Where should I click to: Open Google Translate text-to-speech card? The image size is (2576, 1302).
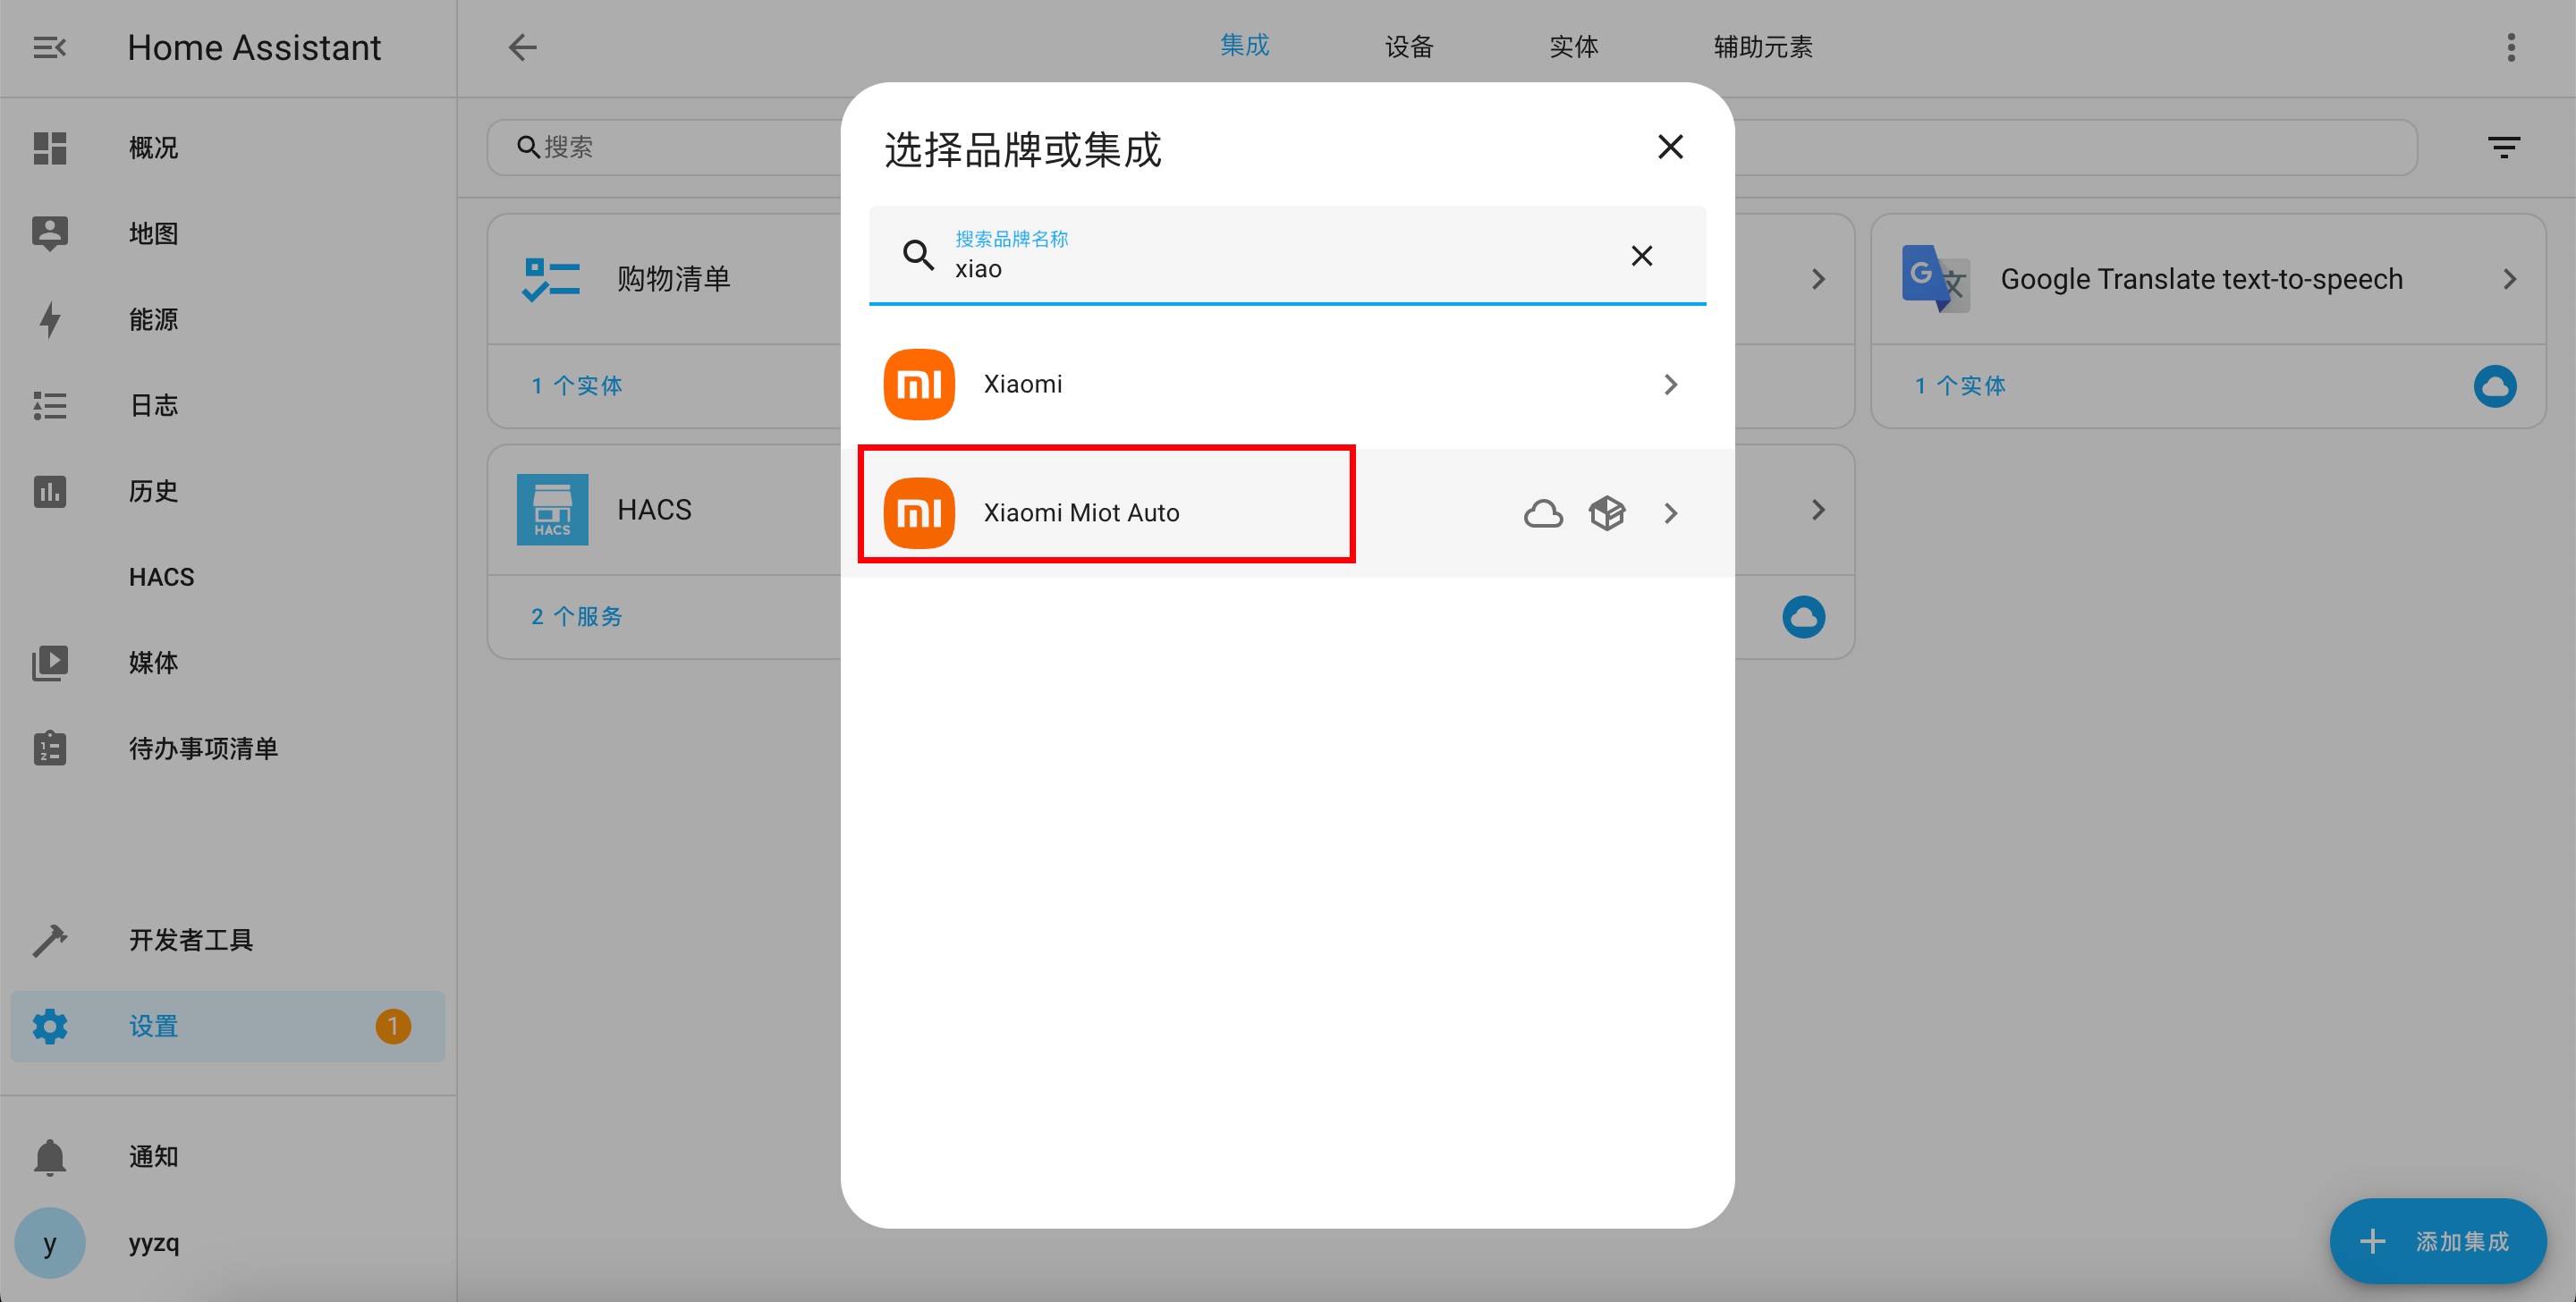click(x=2208, y=279)
